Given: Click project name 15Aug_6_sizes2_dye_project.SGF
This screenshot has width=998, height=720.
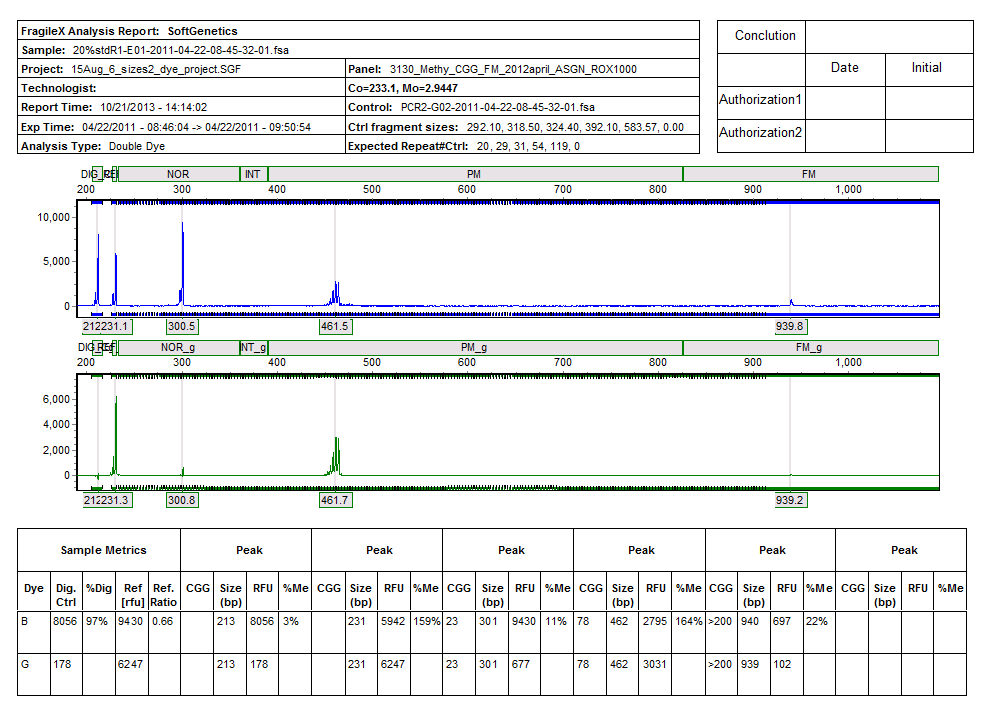Looking at the screenshot, I should point(156,69).
